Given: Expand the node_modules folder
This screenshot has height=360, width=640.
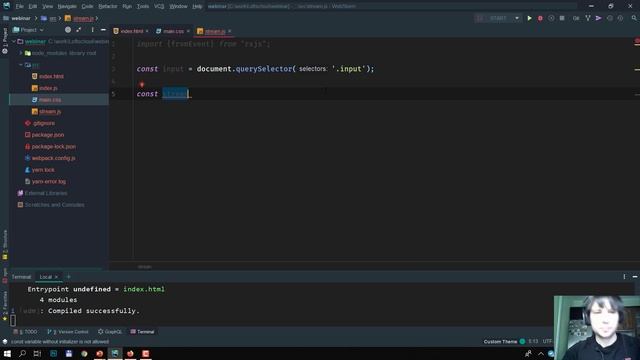Looking at the screenshot, I should (x=21, y=53).
